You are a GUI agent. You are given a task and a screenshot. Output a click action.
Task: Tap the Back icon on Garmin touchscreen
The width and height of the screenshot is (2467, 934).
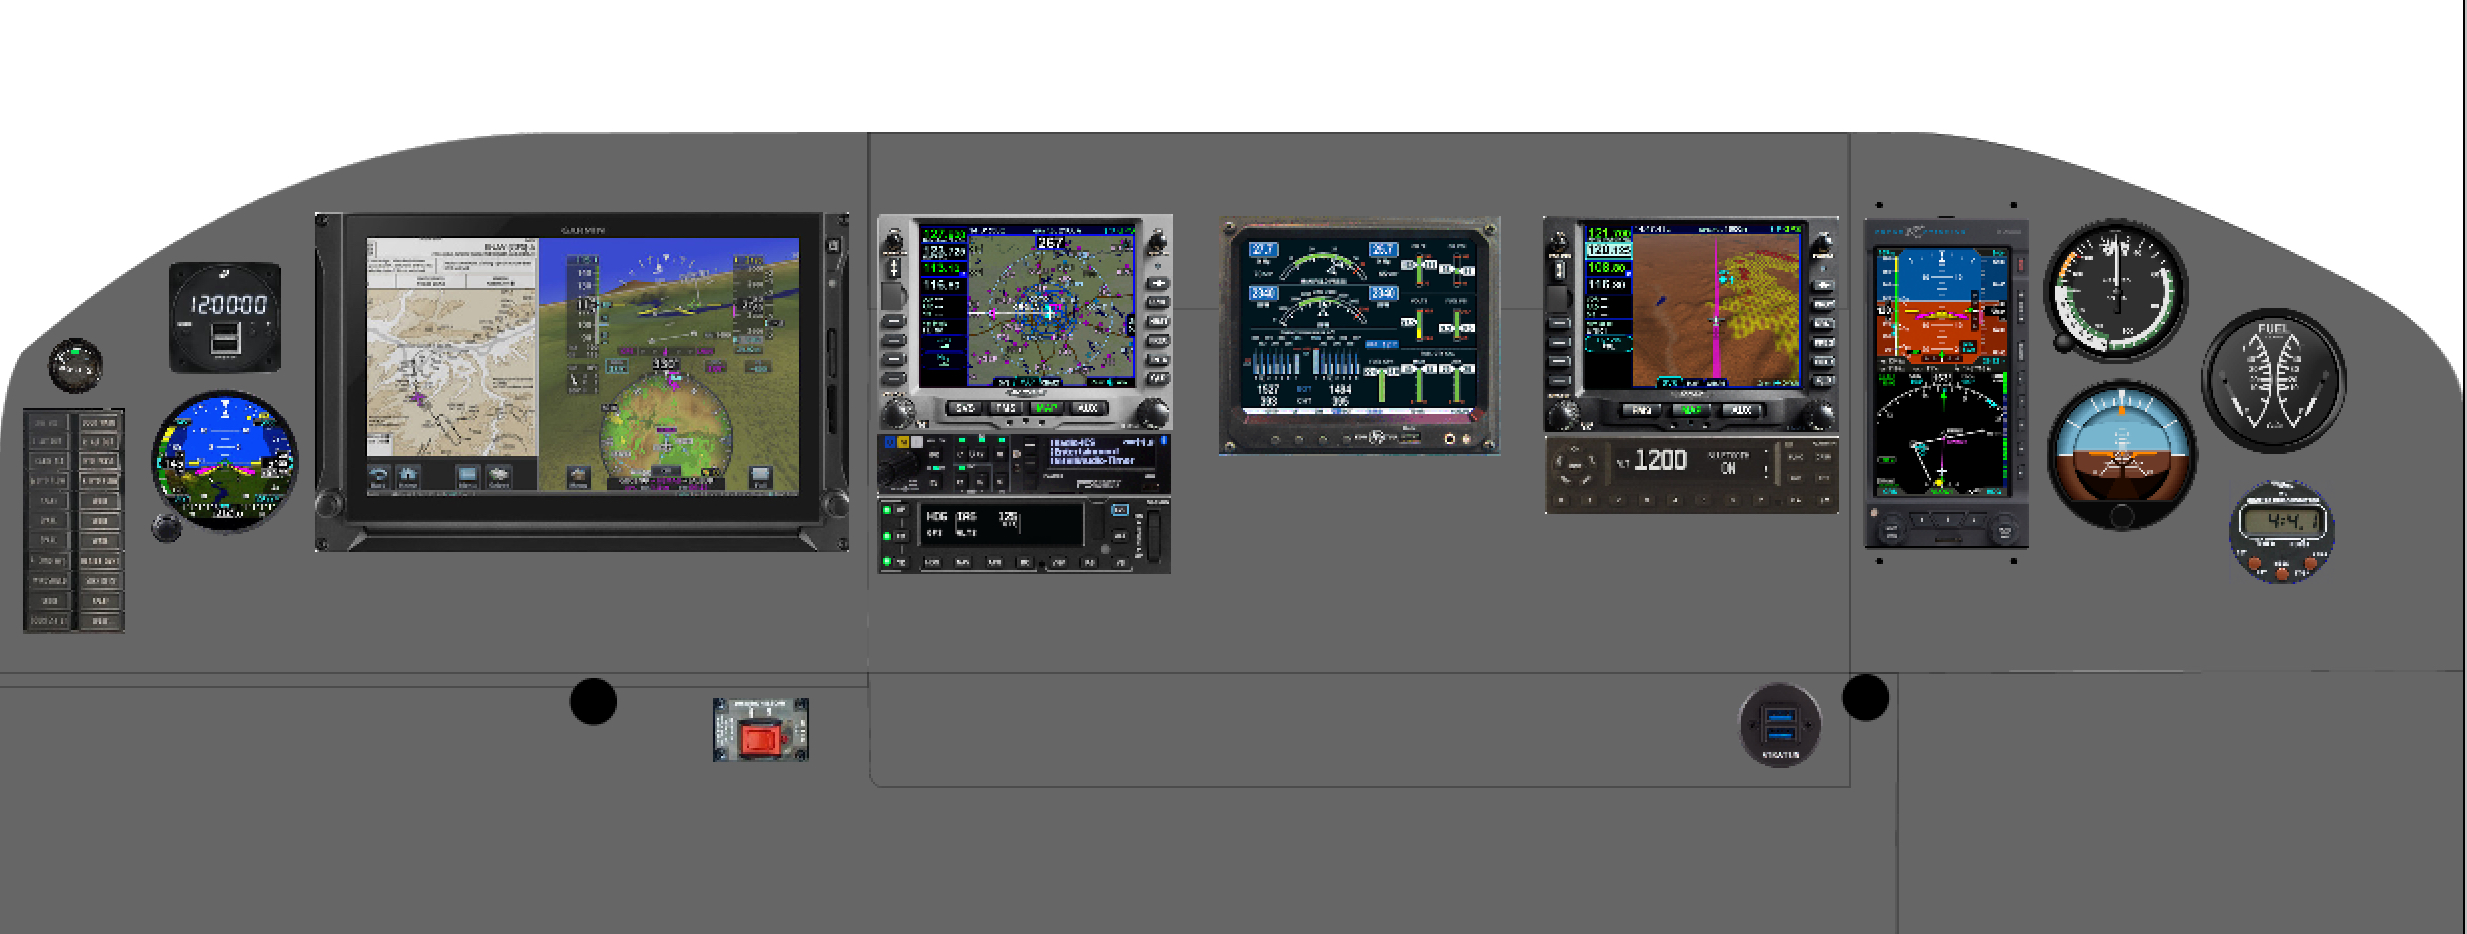click(379, 476)
